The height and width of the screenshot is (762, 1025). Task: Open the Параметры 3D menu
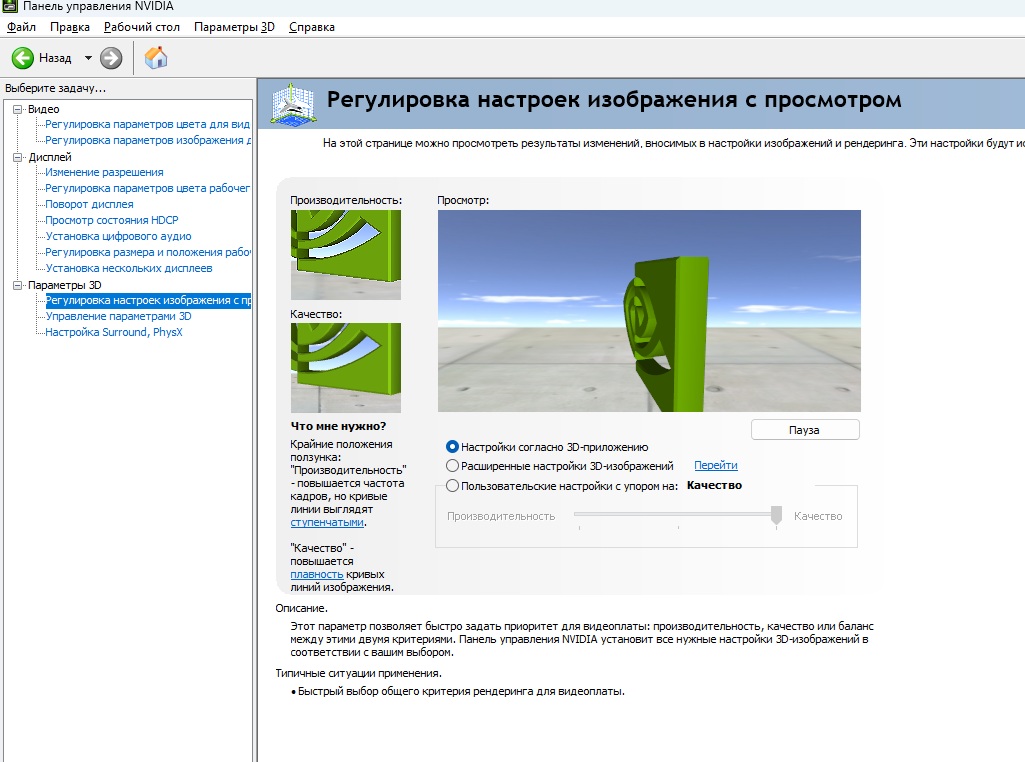234,27
